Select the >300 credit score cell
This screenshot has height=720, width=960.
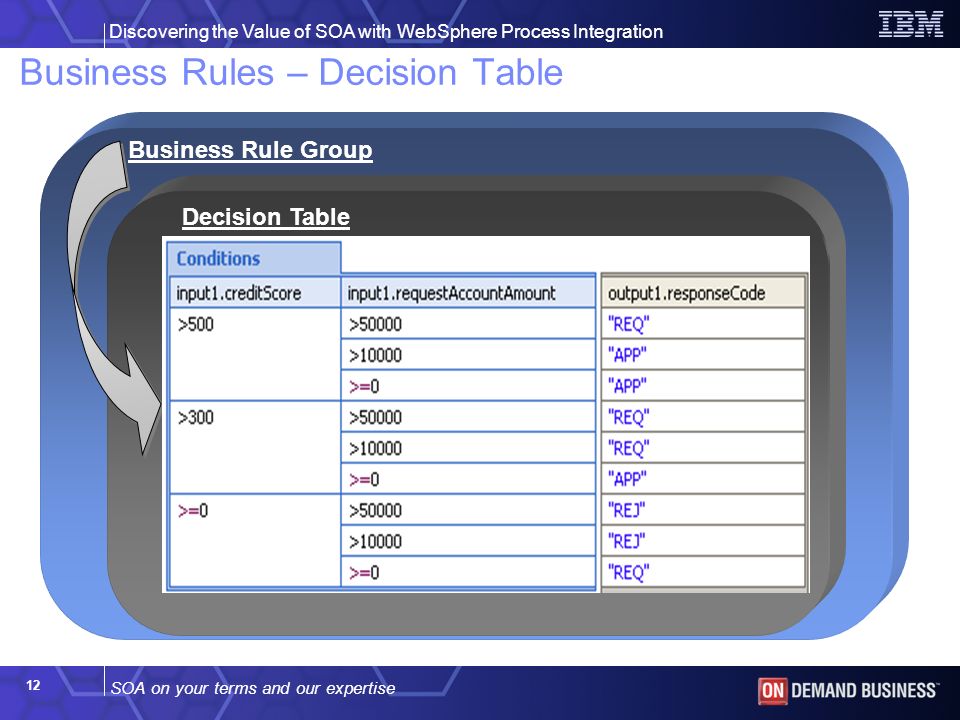(255, 448)
